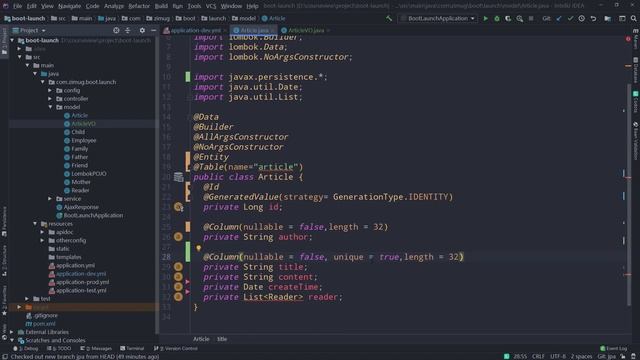Click the red error indicator atop editor
Viewport: 640px width, 360px height.
pos(628,39)
